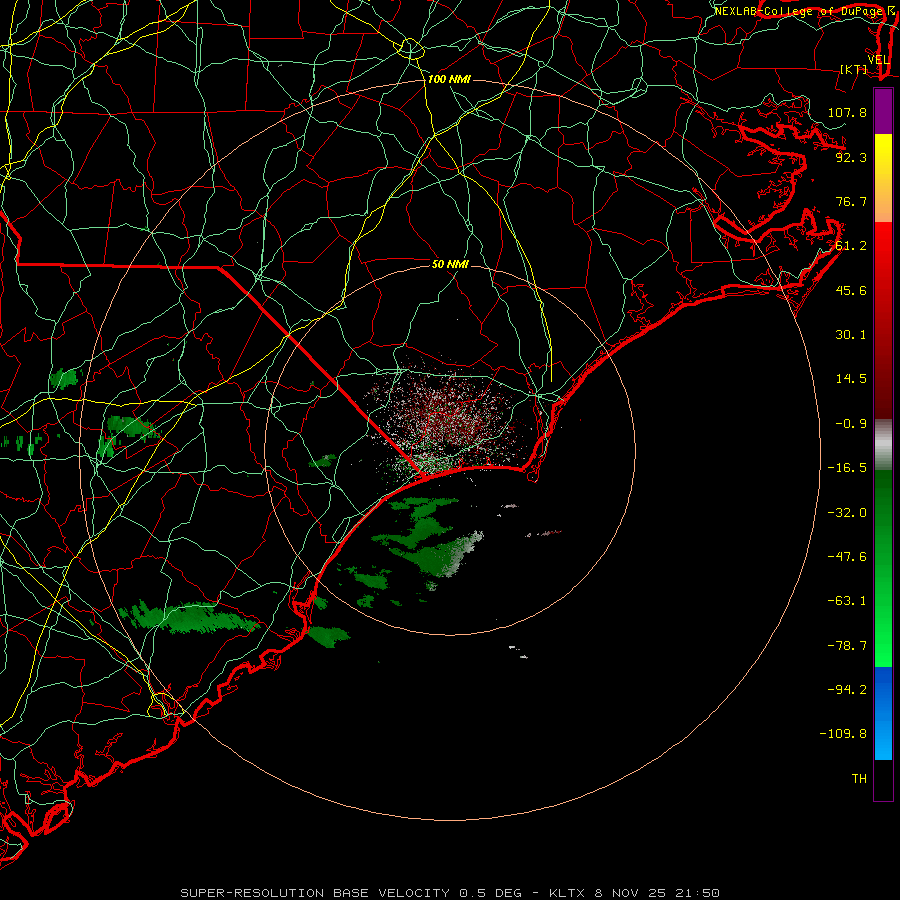
Task: Select the 107.8 velocity scale value
Action: (x=847, y=112)
